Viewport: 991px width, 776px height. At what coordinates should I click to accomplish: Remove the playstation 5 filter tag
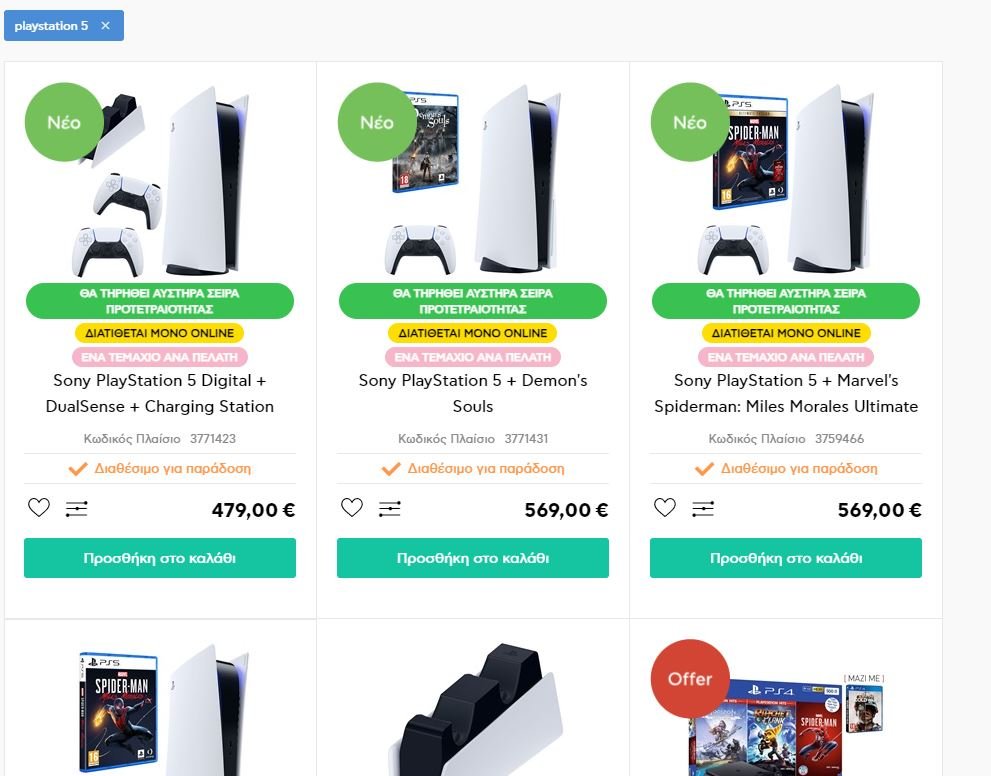coord(106,26)
